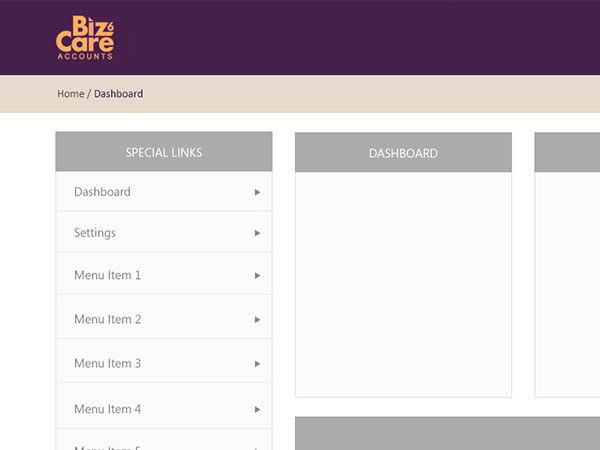Viewport: 600px width, 450px height.
Task: Click the triangle icon beside Menu Item 3
Action: coord(257,364)
